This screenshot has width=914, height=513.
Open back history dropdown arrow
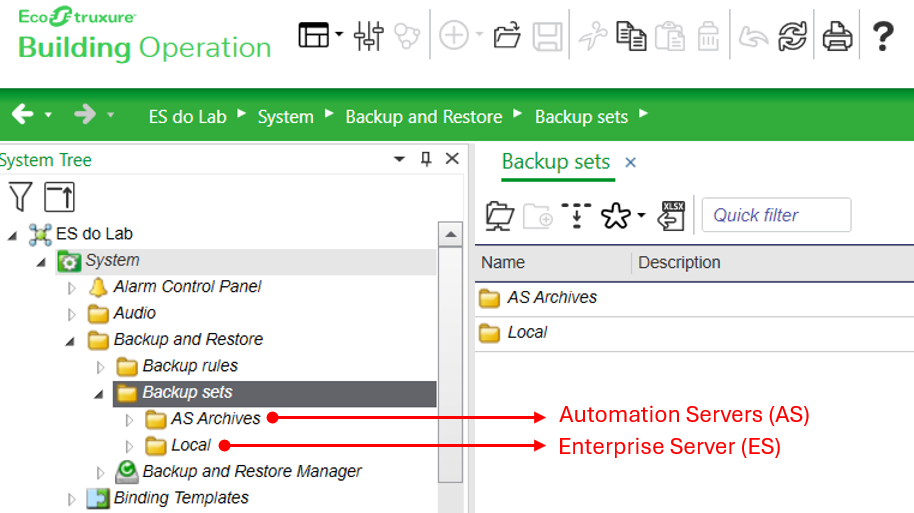(48, 115)
